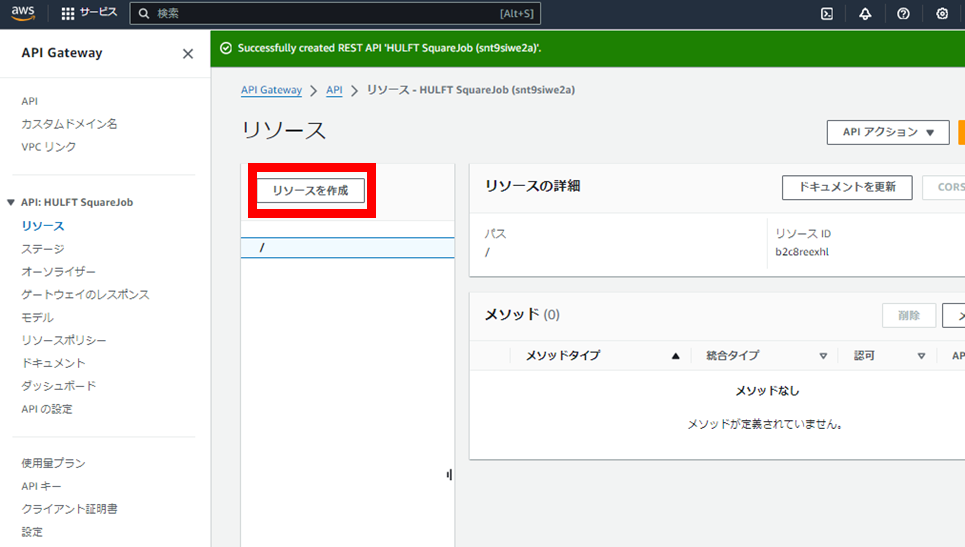Click the panel resize handle
The width and height of the screenshot is (965, 547).
(449, 474)
